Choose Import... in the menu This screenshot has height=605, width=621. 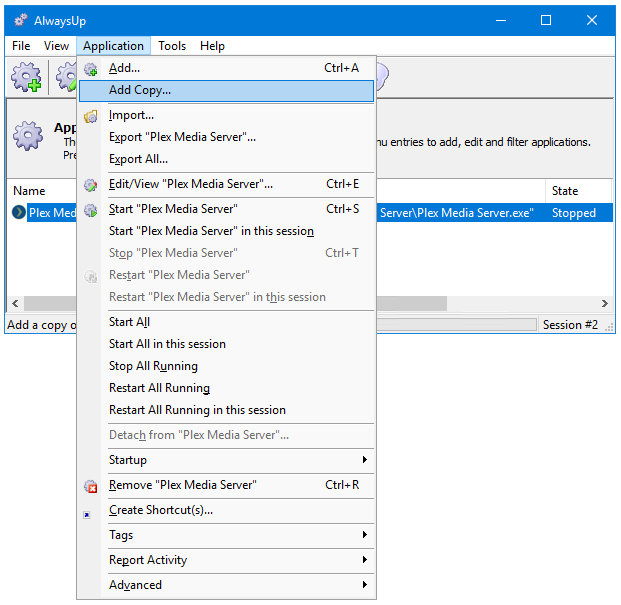[227, 116]
